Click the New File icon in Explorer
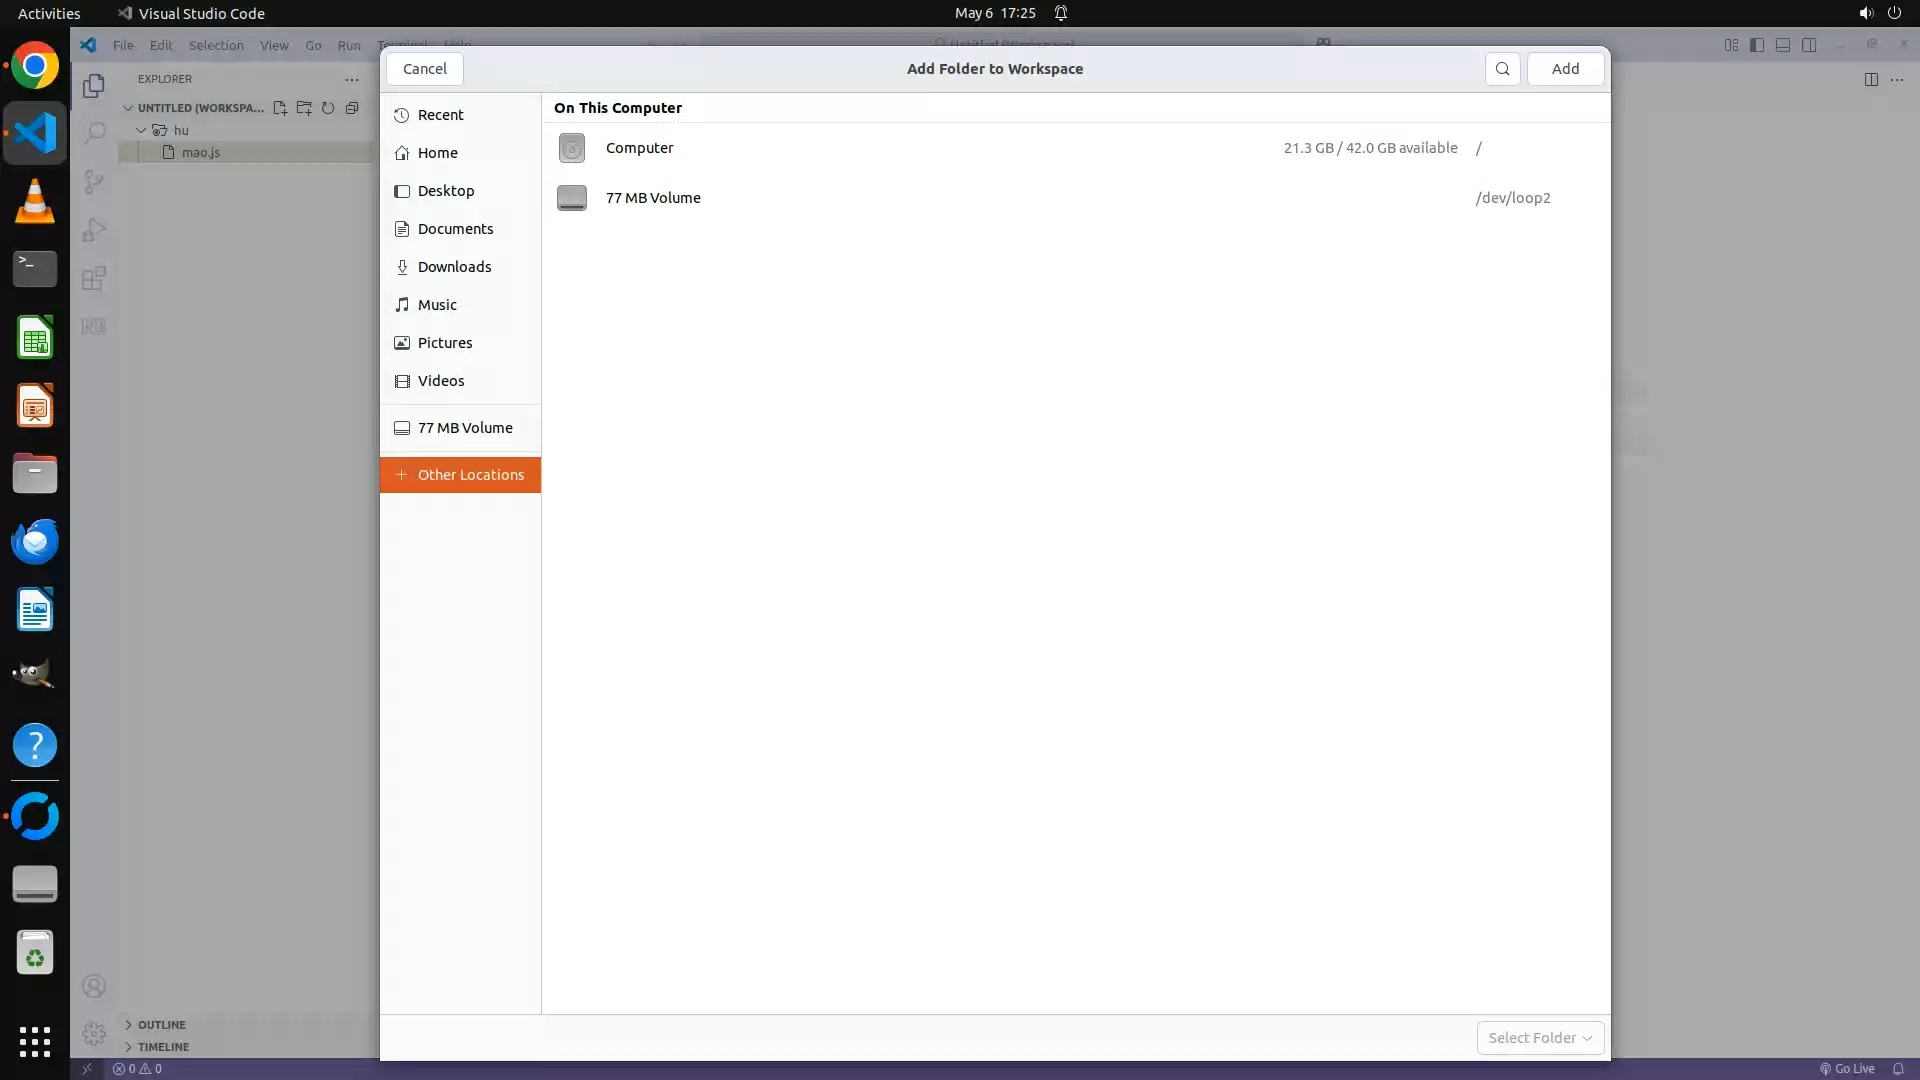 tap(280, 108)
